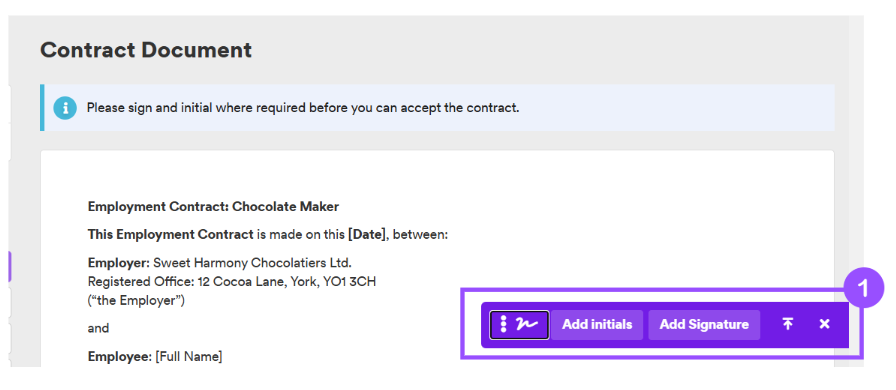Screen dimensions: 896x390
Task: Click the Add initials button
Action: pos(597,325)
